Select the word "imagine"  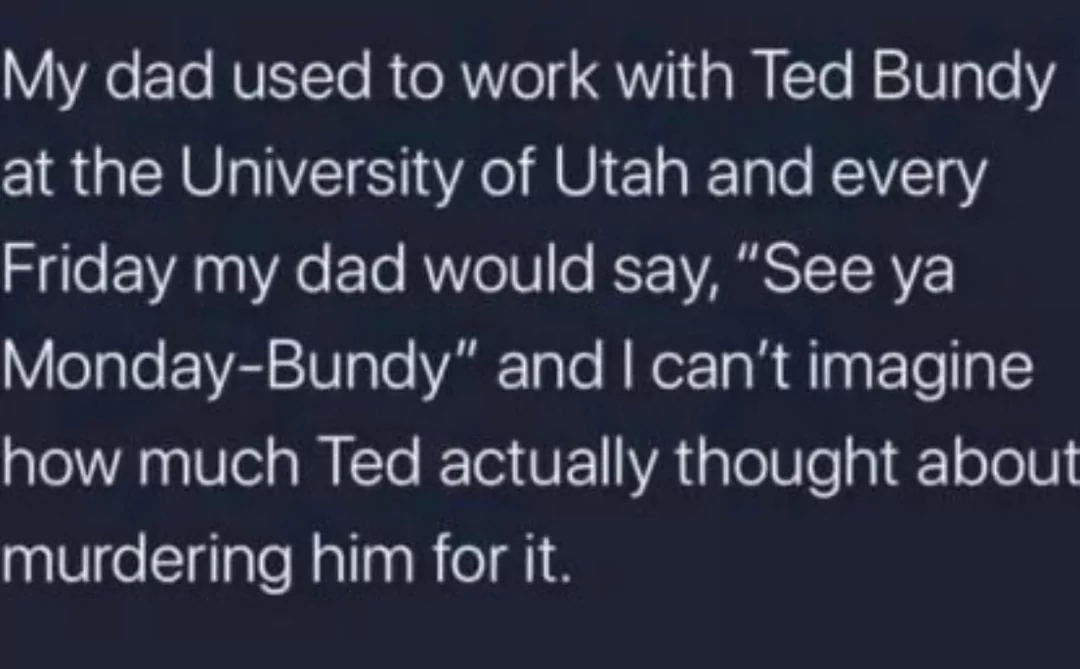click(x=922, y=369)
